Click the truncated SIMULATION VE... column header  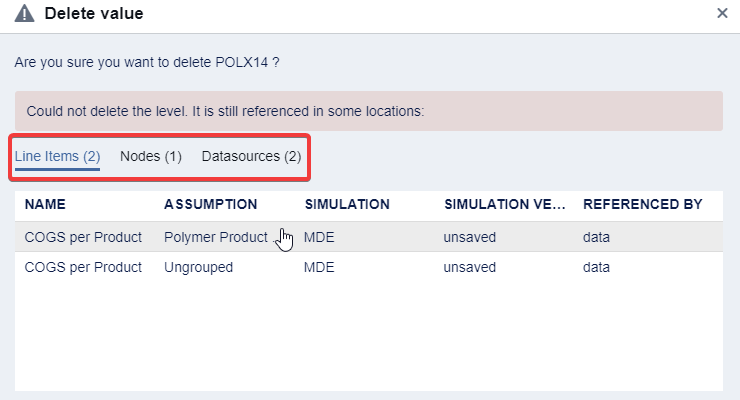coord(506,205)
